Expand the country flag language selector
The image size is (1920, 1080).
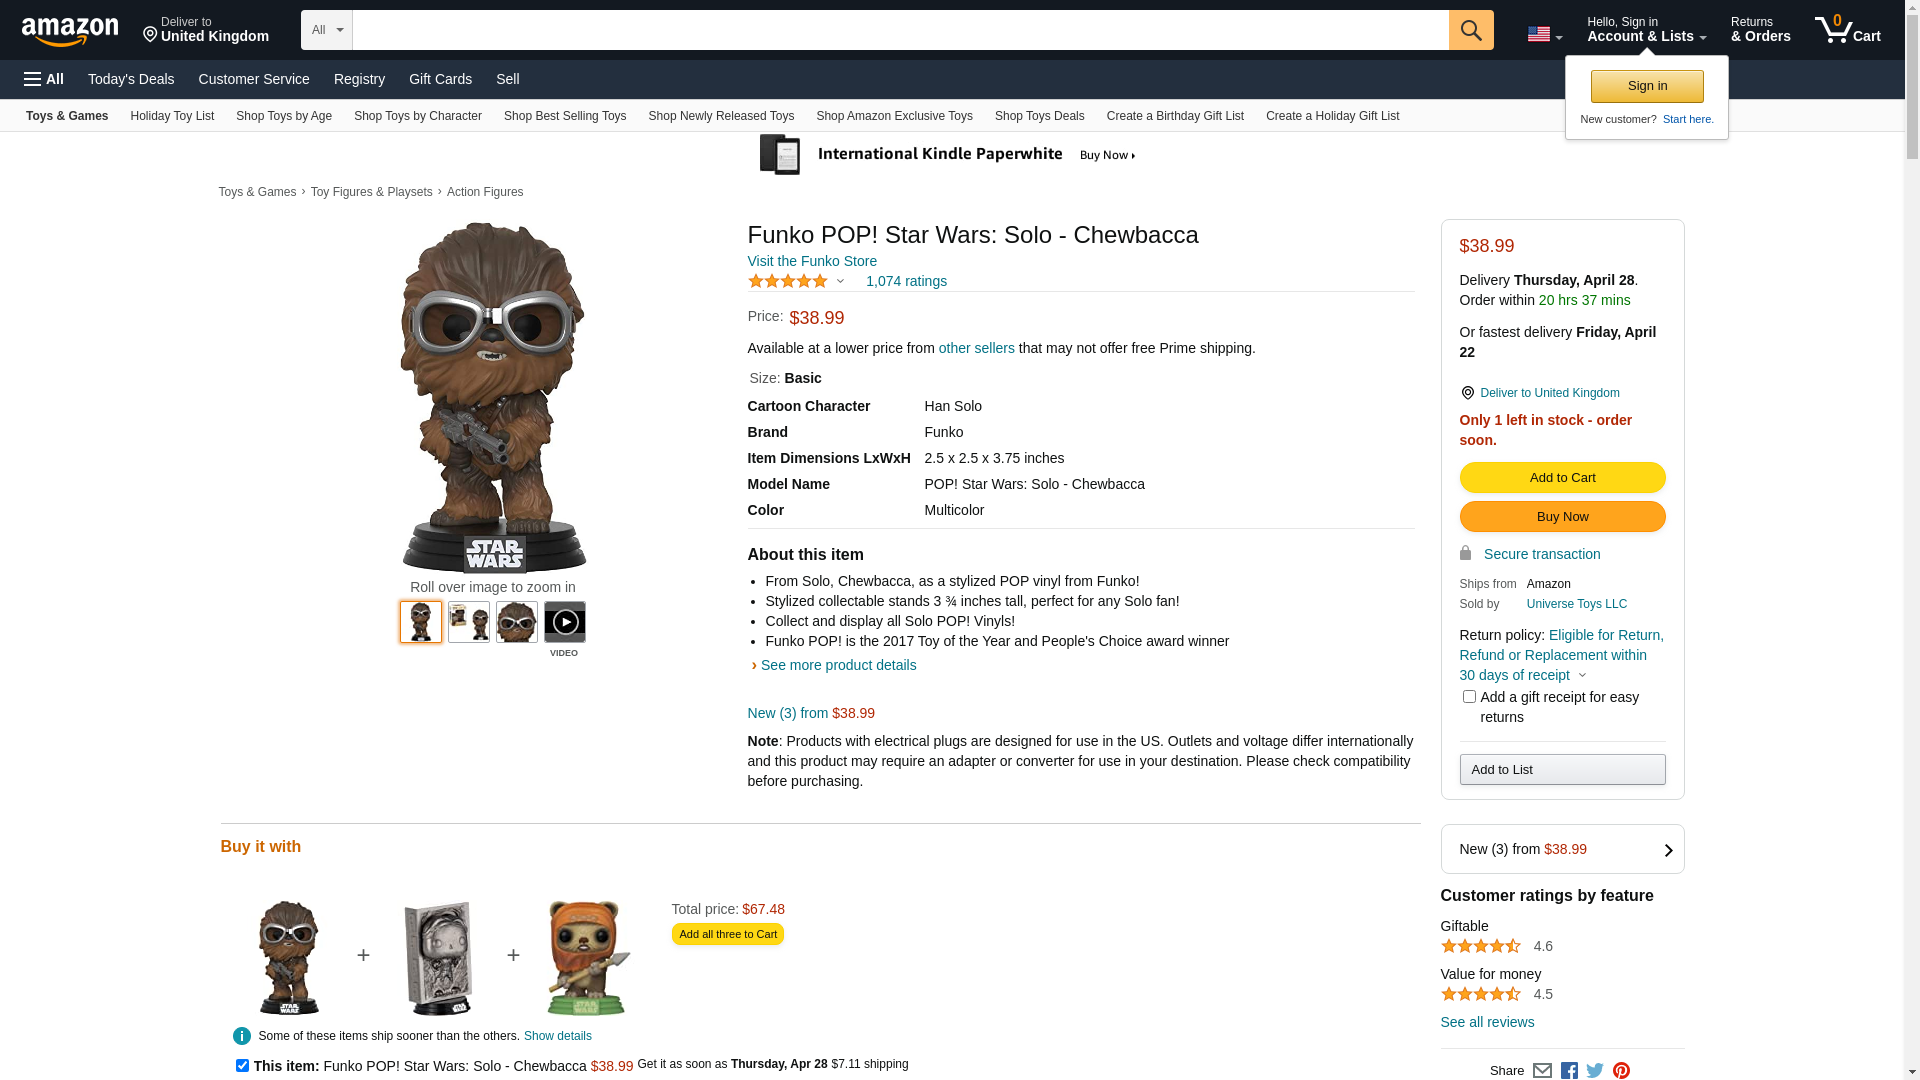pos(1544,35)
